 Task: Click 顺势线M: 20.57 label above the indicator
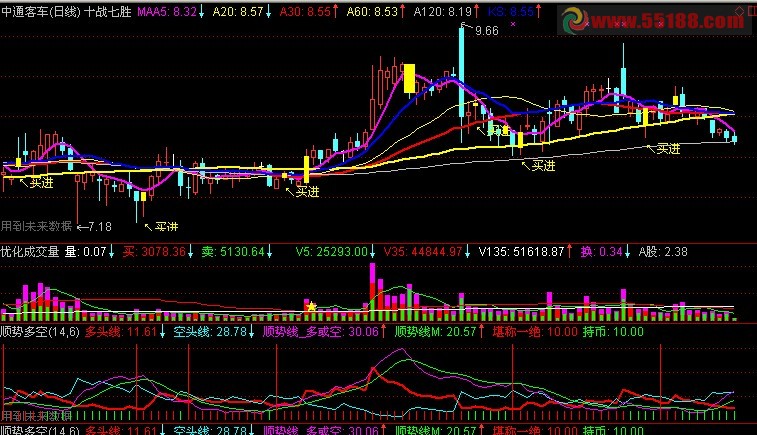pos(435,332)
